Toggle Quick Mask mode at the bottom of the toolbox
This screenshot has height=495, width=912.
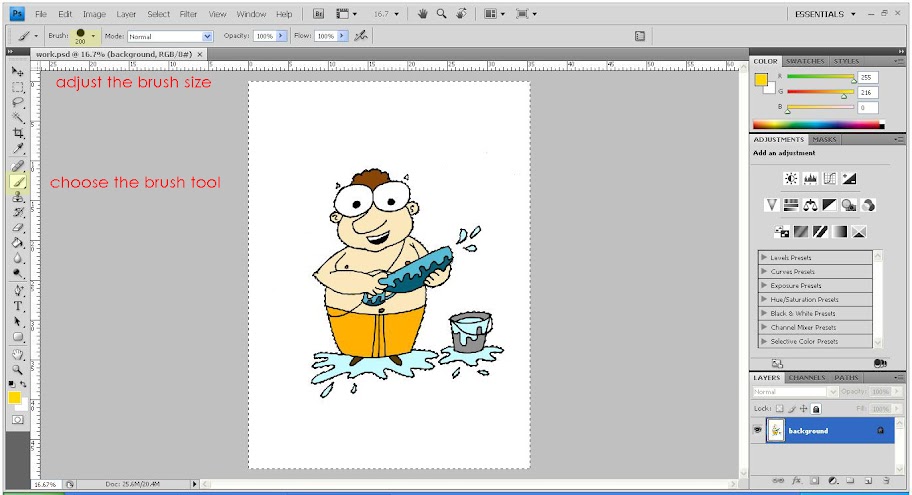click(18, 419)
